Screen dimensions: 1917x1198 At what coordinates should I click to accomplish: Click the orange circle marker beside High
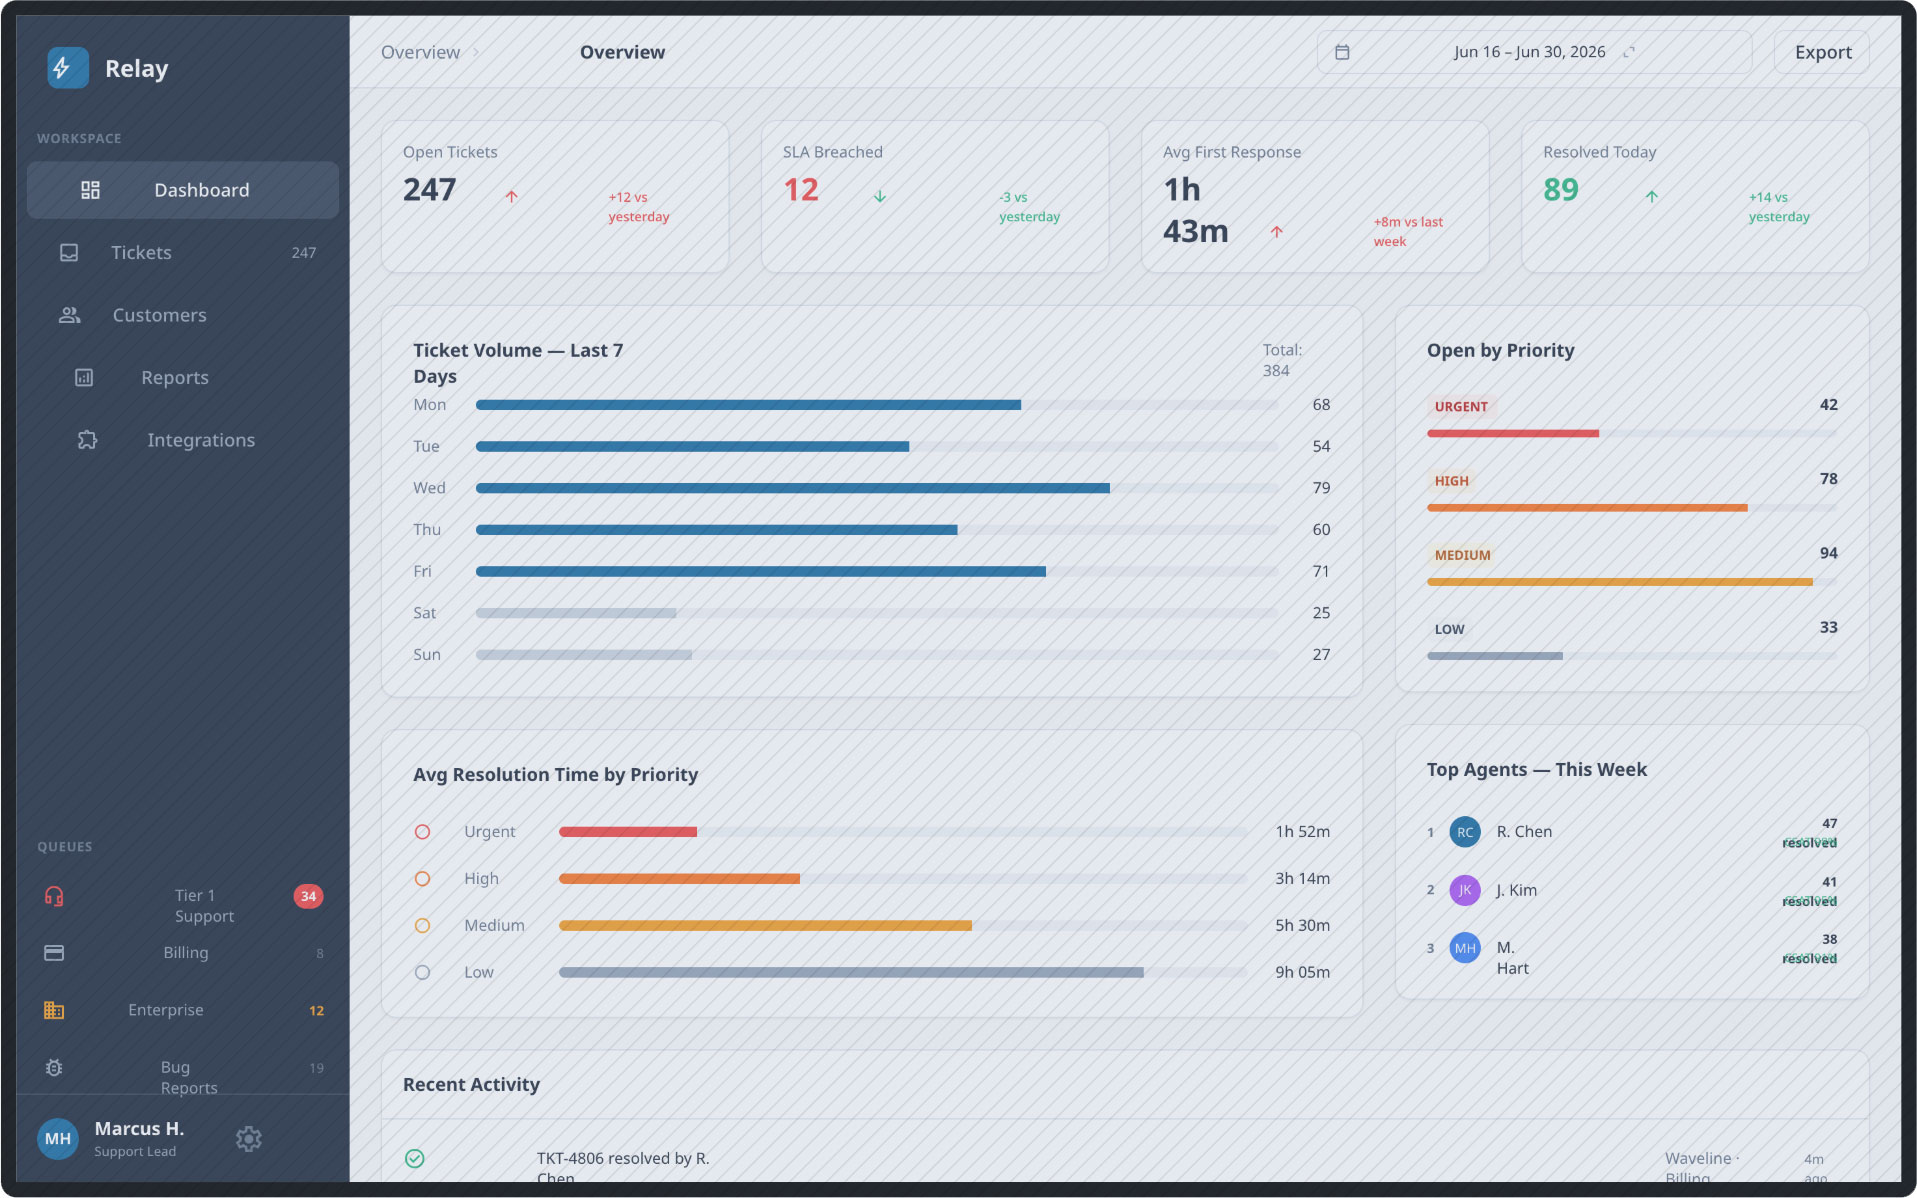[423, 879]
